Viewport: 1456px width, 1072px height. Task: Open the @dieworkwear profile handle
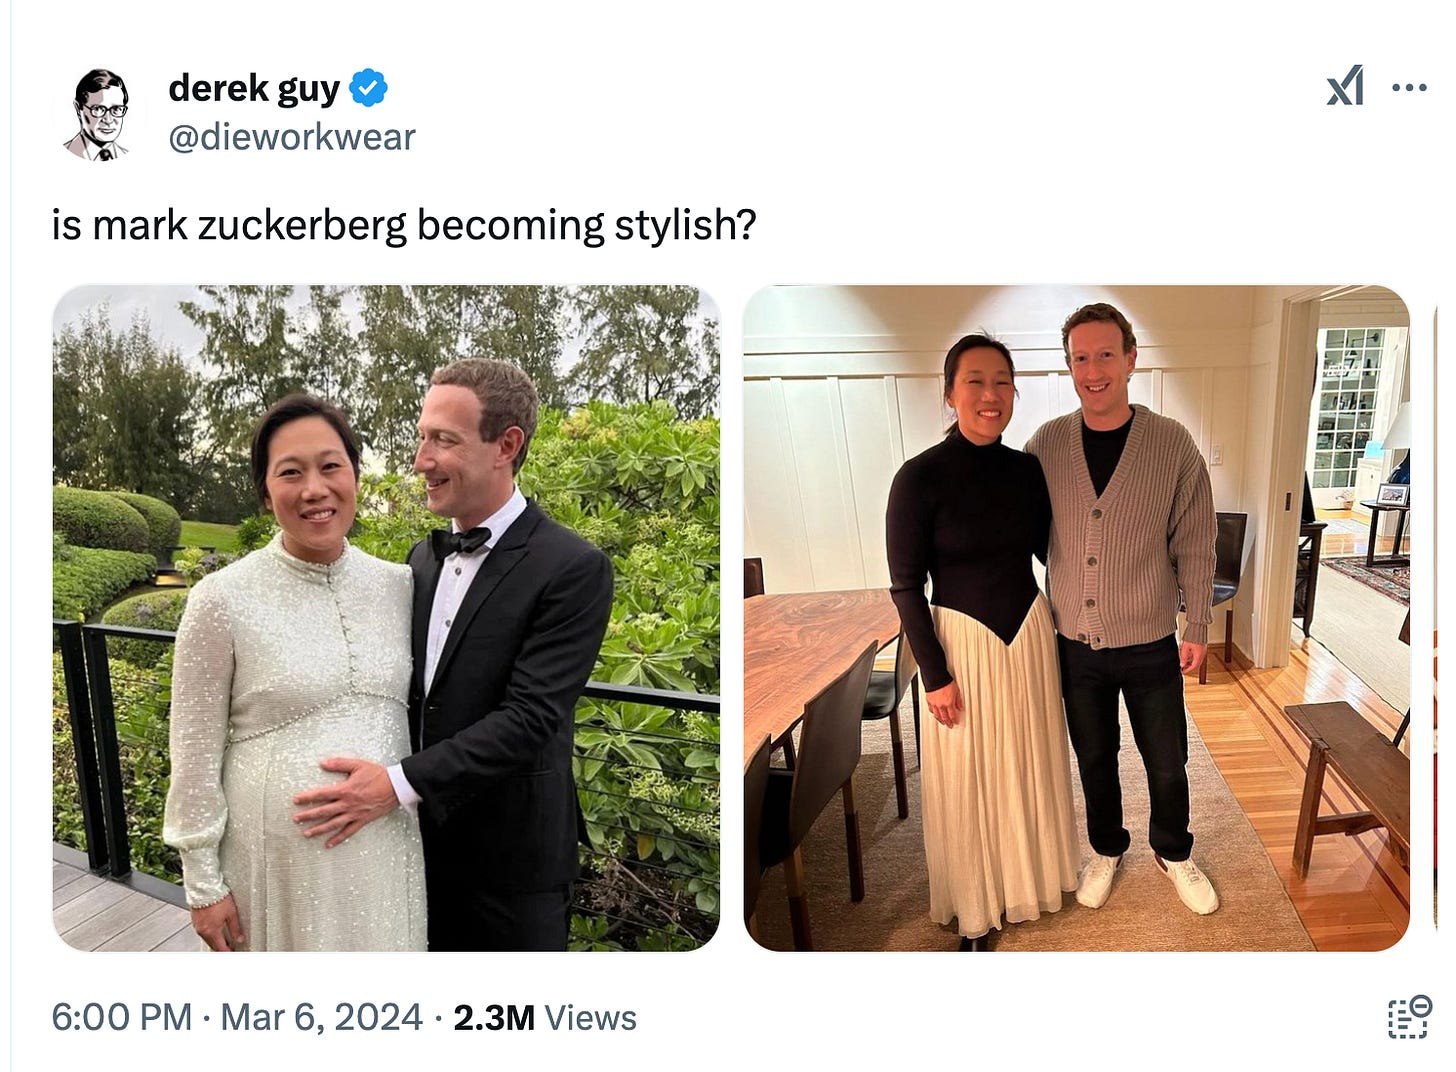(293, 138)
